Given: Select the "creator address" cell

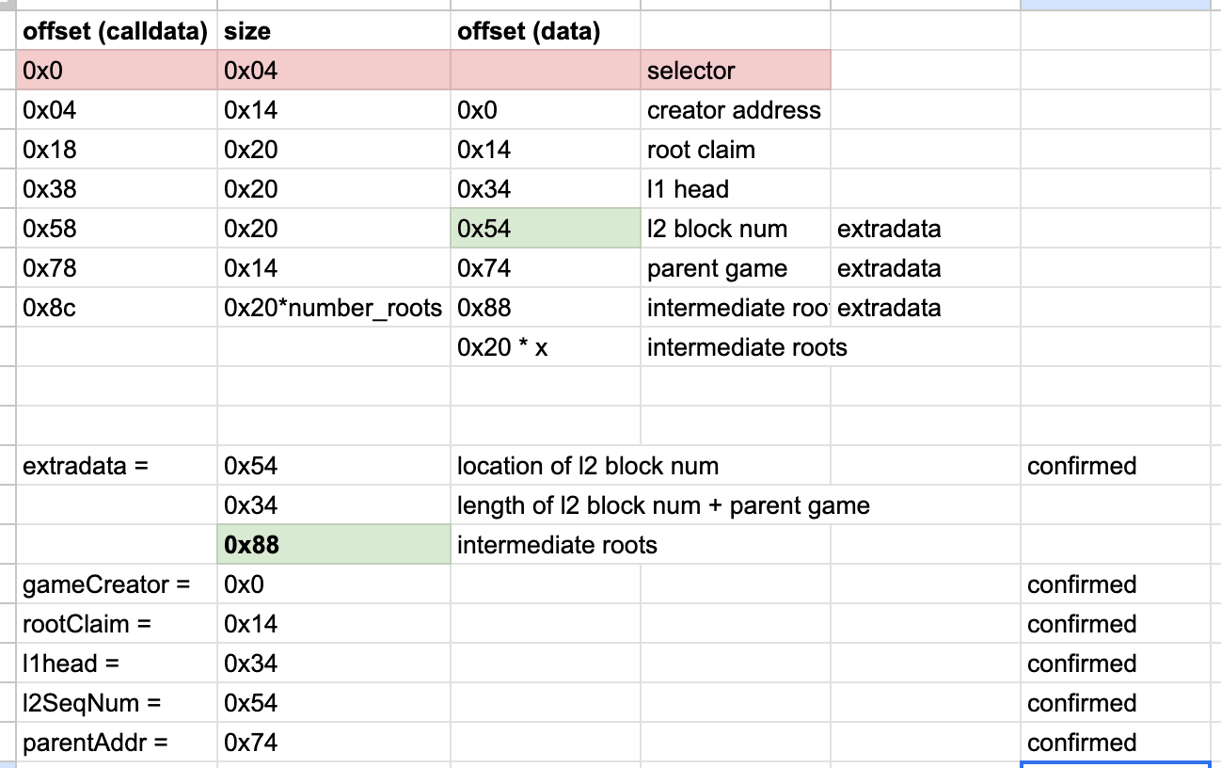Looking at the screenshot, I should [x=735, y=110].
